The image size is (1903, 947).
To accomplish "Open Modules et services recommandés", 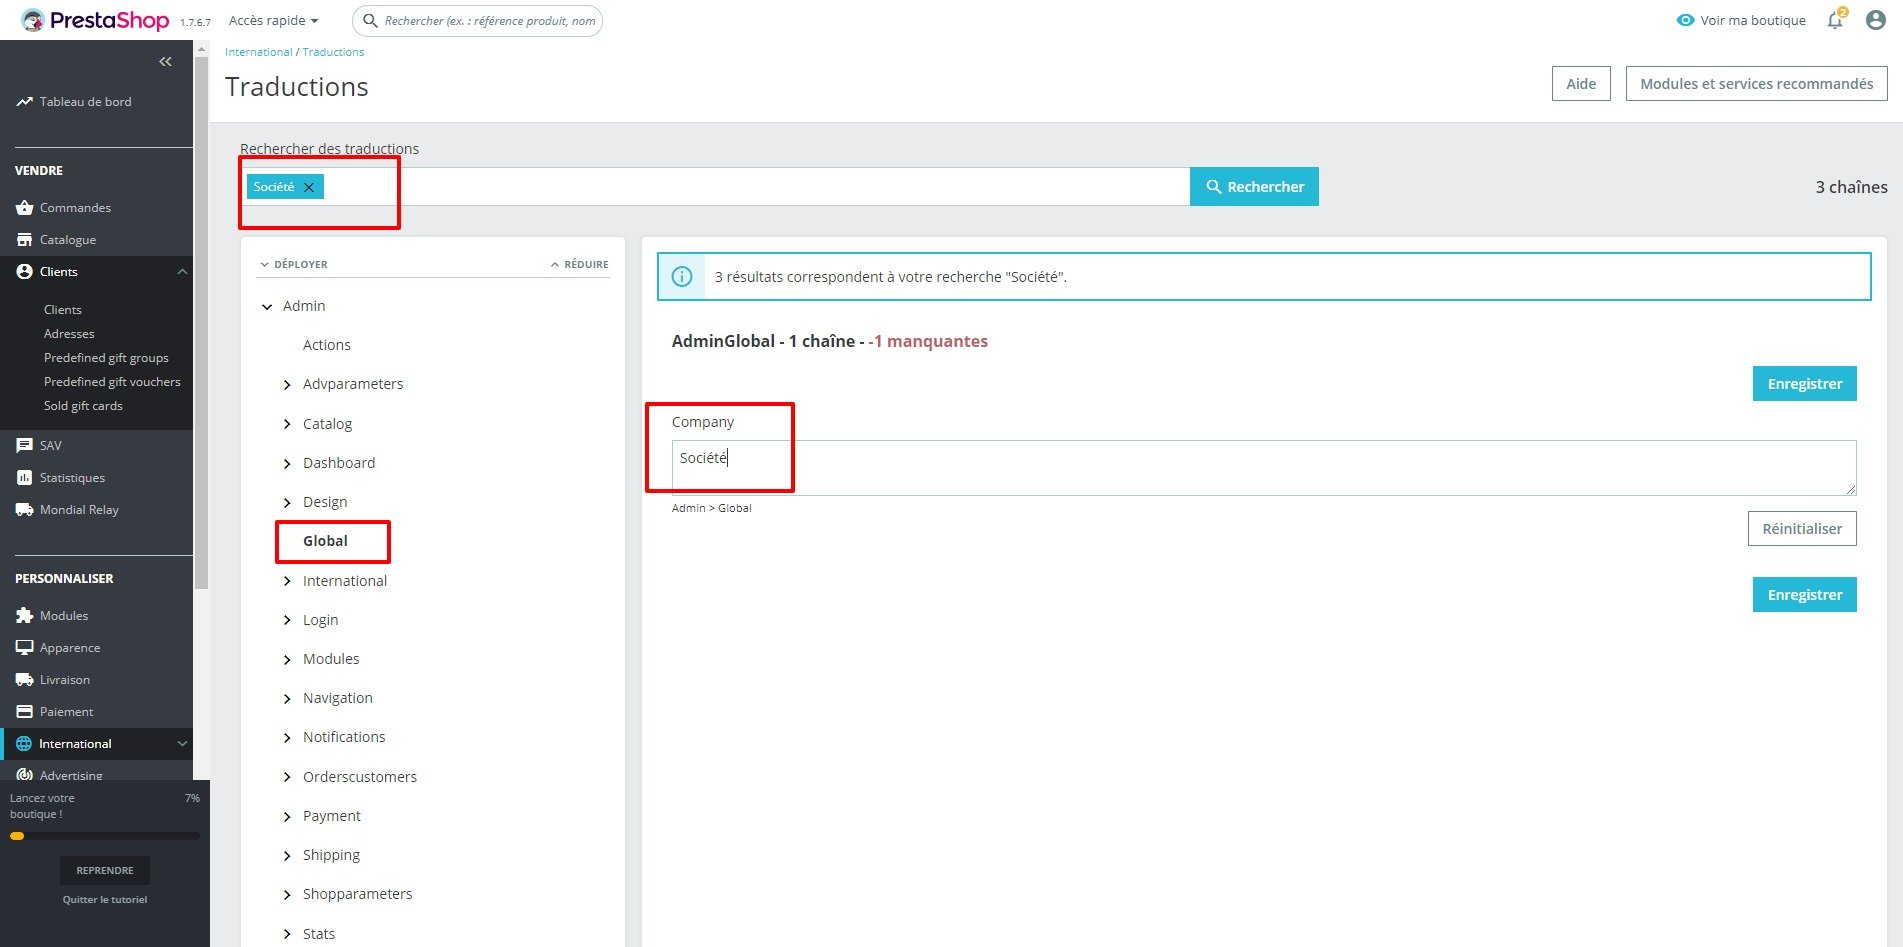I will [x=1756, y=84].
